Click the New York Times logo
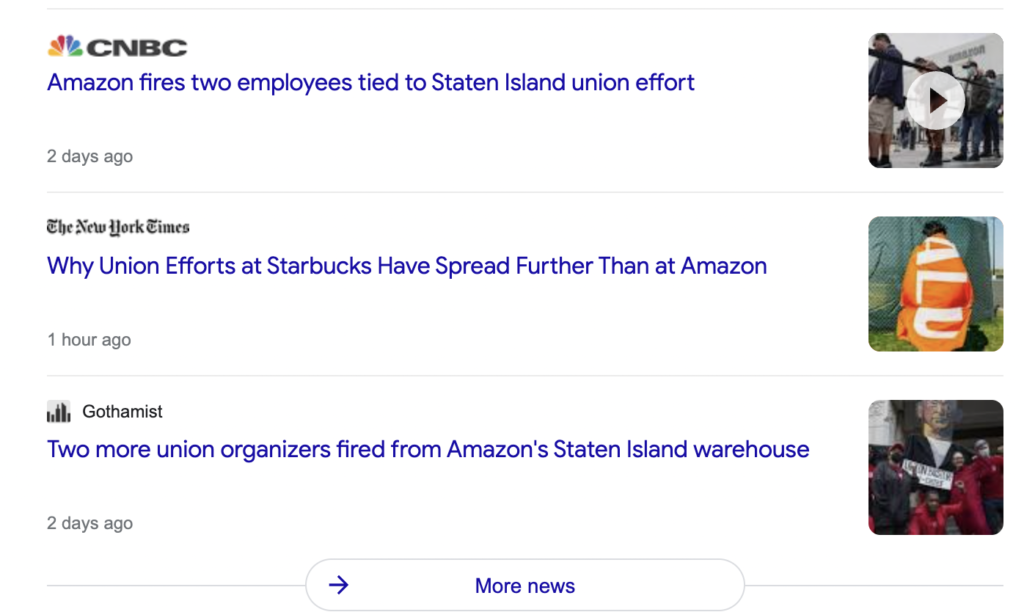Viewport: 1024px width, 612px height. click(118, 227)
